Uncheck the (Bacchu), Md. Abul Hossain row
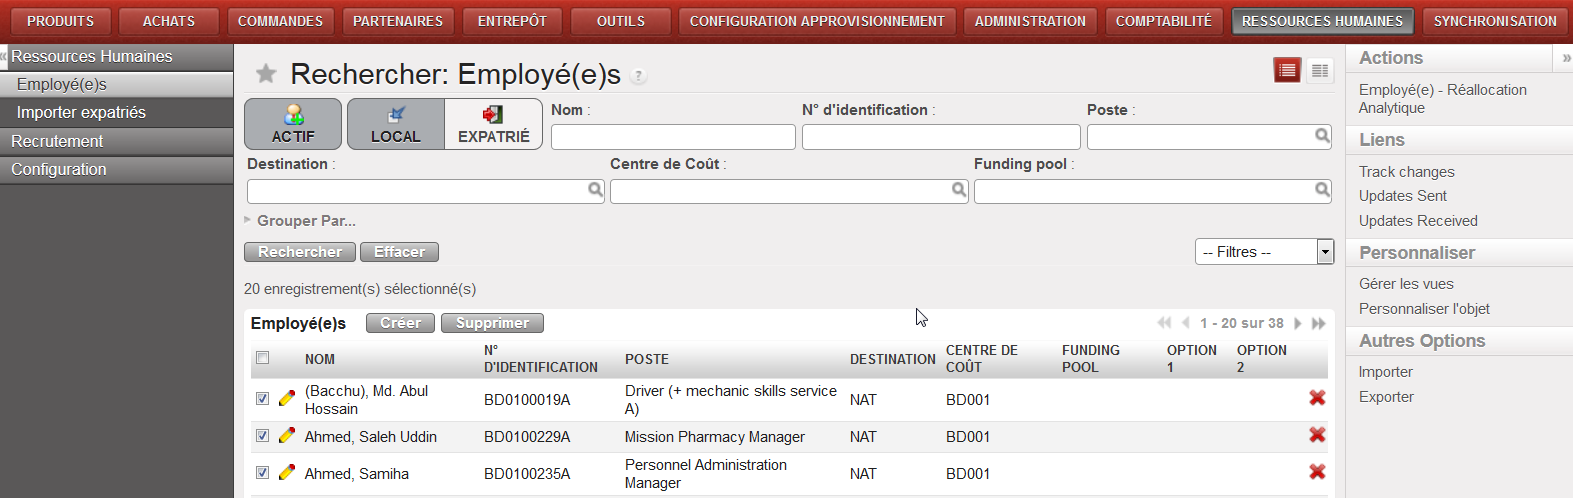 [262, 398]
